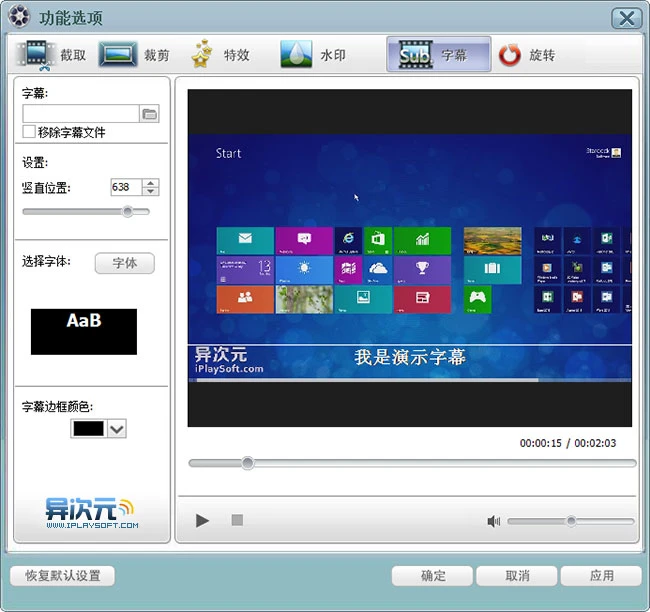Screen dimensions: 650x612
Task: Click the 字体 font button
Action: [x=125, y=263]
